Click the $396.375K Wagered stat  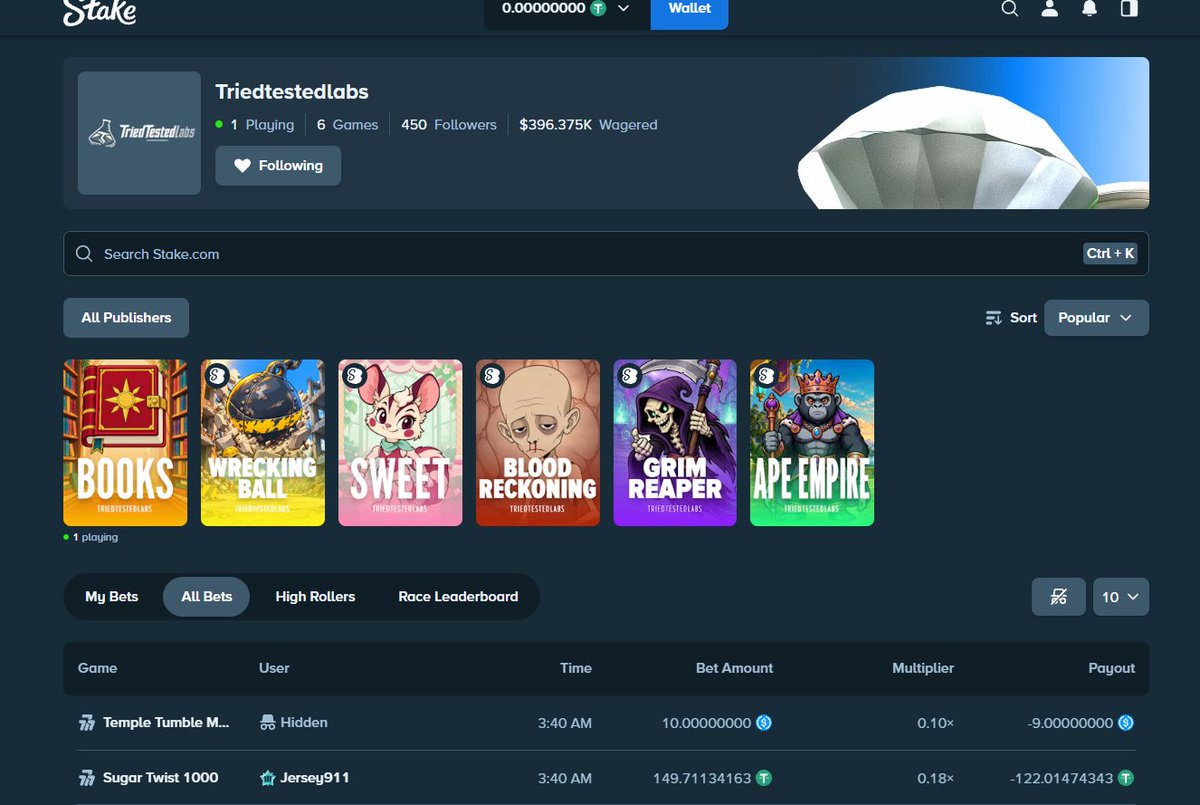point(588,125)
